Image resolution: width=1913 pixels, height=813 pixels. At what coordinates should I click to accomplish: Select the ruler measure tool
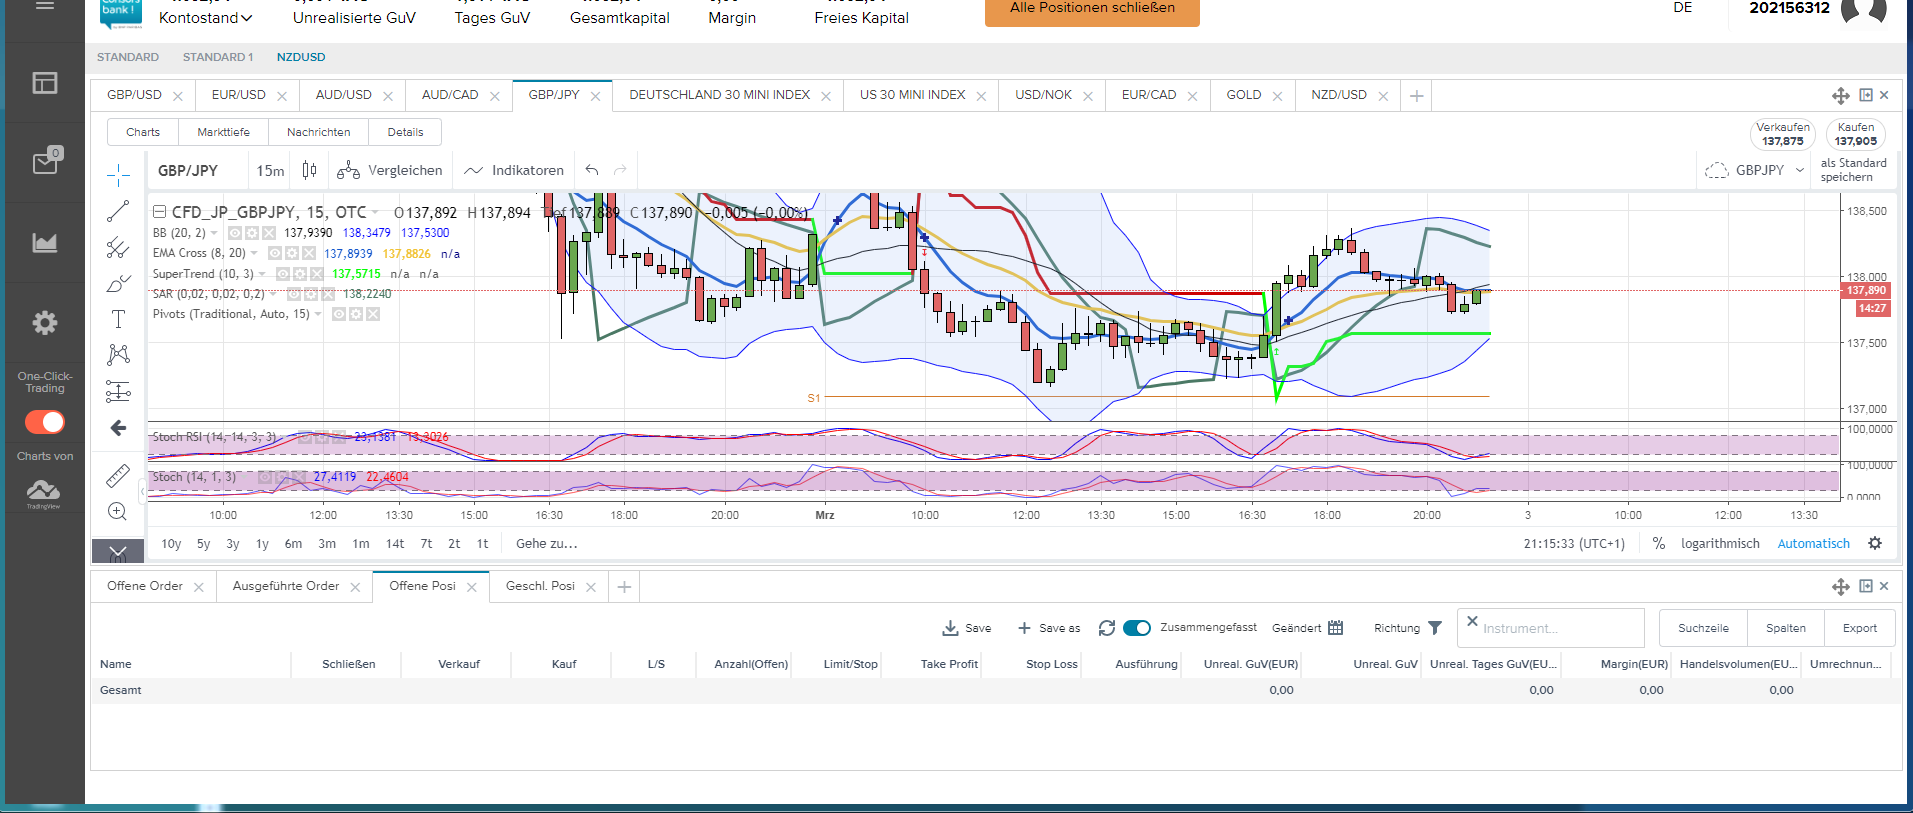[118, 476]
